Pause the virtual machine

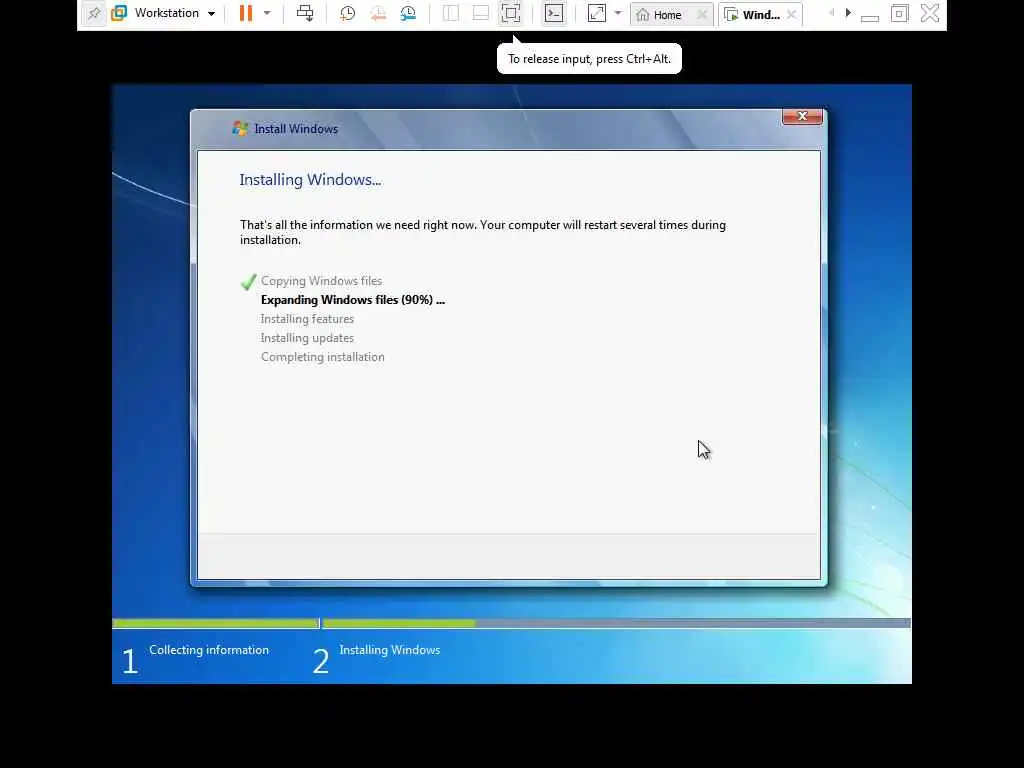point(246,13)
